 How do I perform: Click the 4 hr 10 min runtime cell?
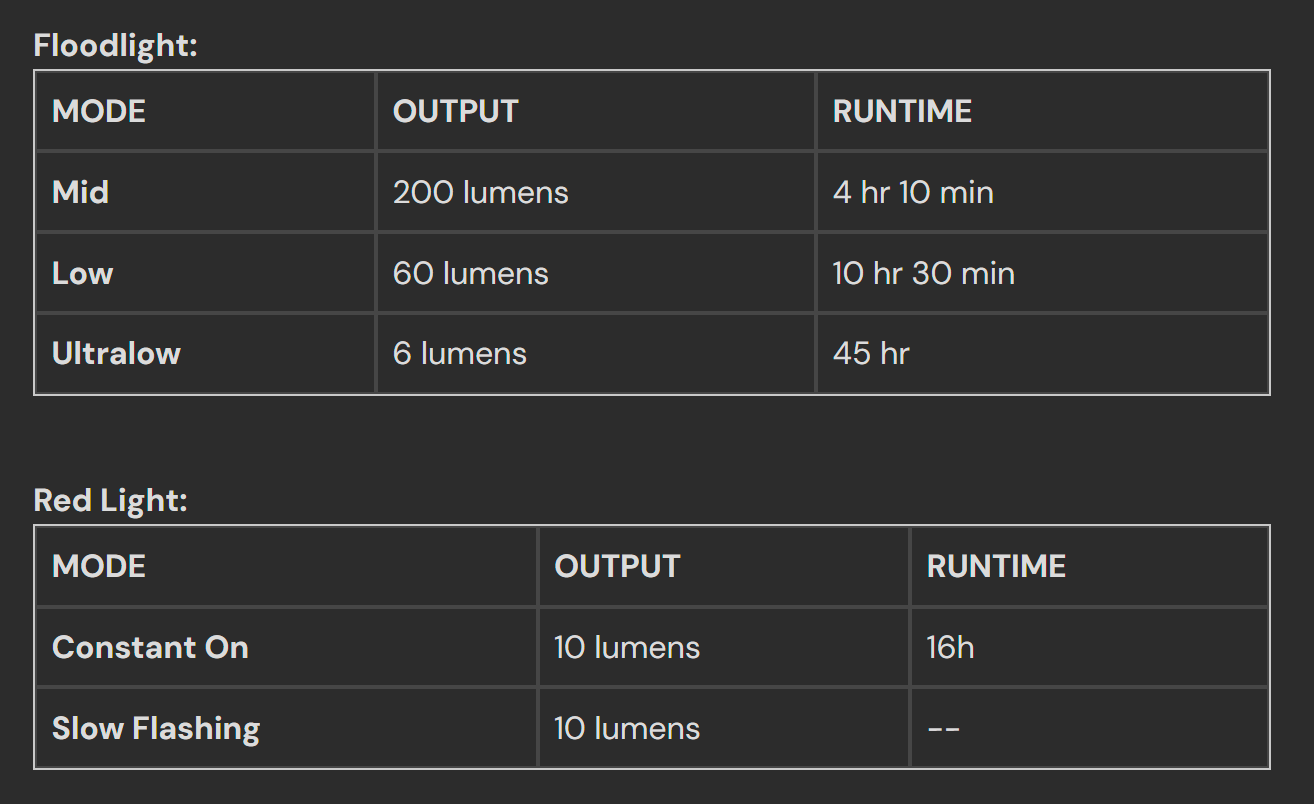[1042, 192]
